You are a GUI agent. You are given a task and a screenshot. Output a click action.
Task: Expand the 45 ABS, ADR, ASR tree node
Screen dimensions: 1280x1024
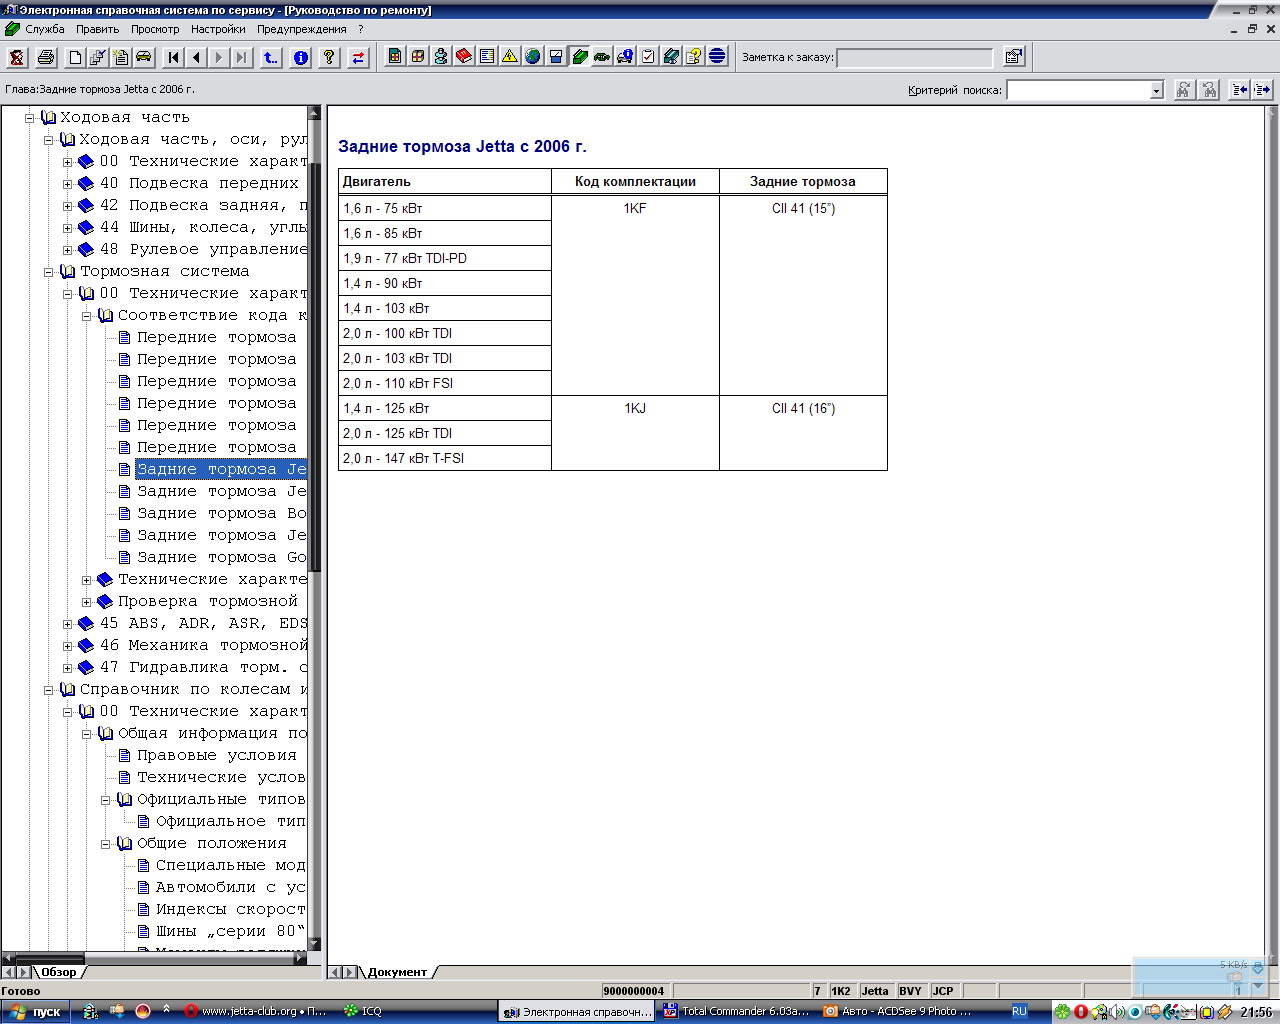pyautogui.click(x=68, y=624)
